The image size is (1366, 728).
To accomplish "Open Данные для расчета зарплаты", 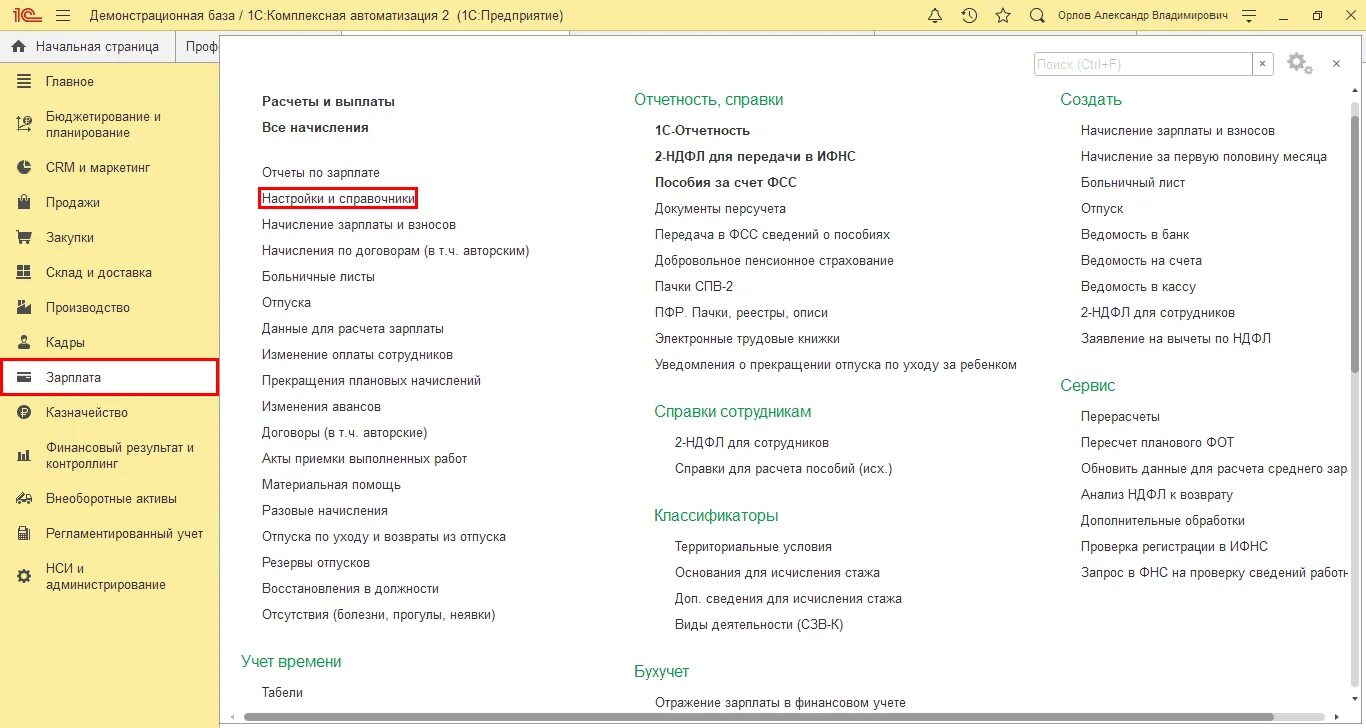I will 353,329.
